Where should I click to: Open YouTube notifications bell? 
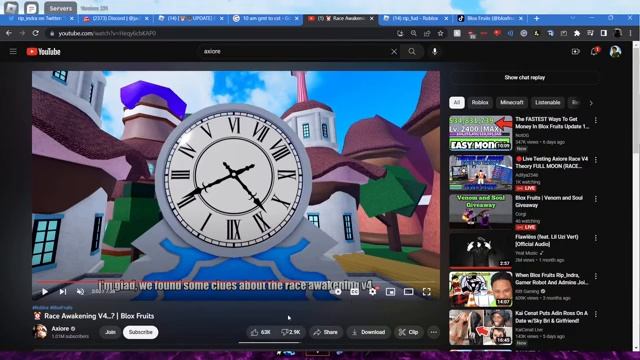coord(594,51)
